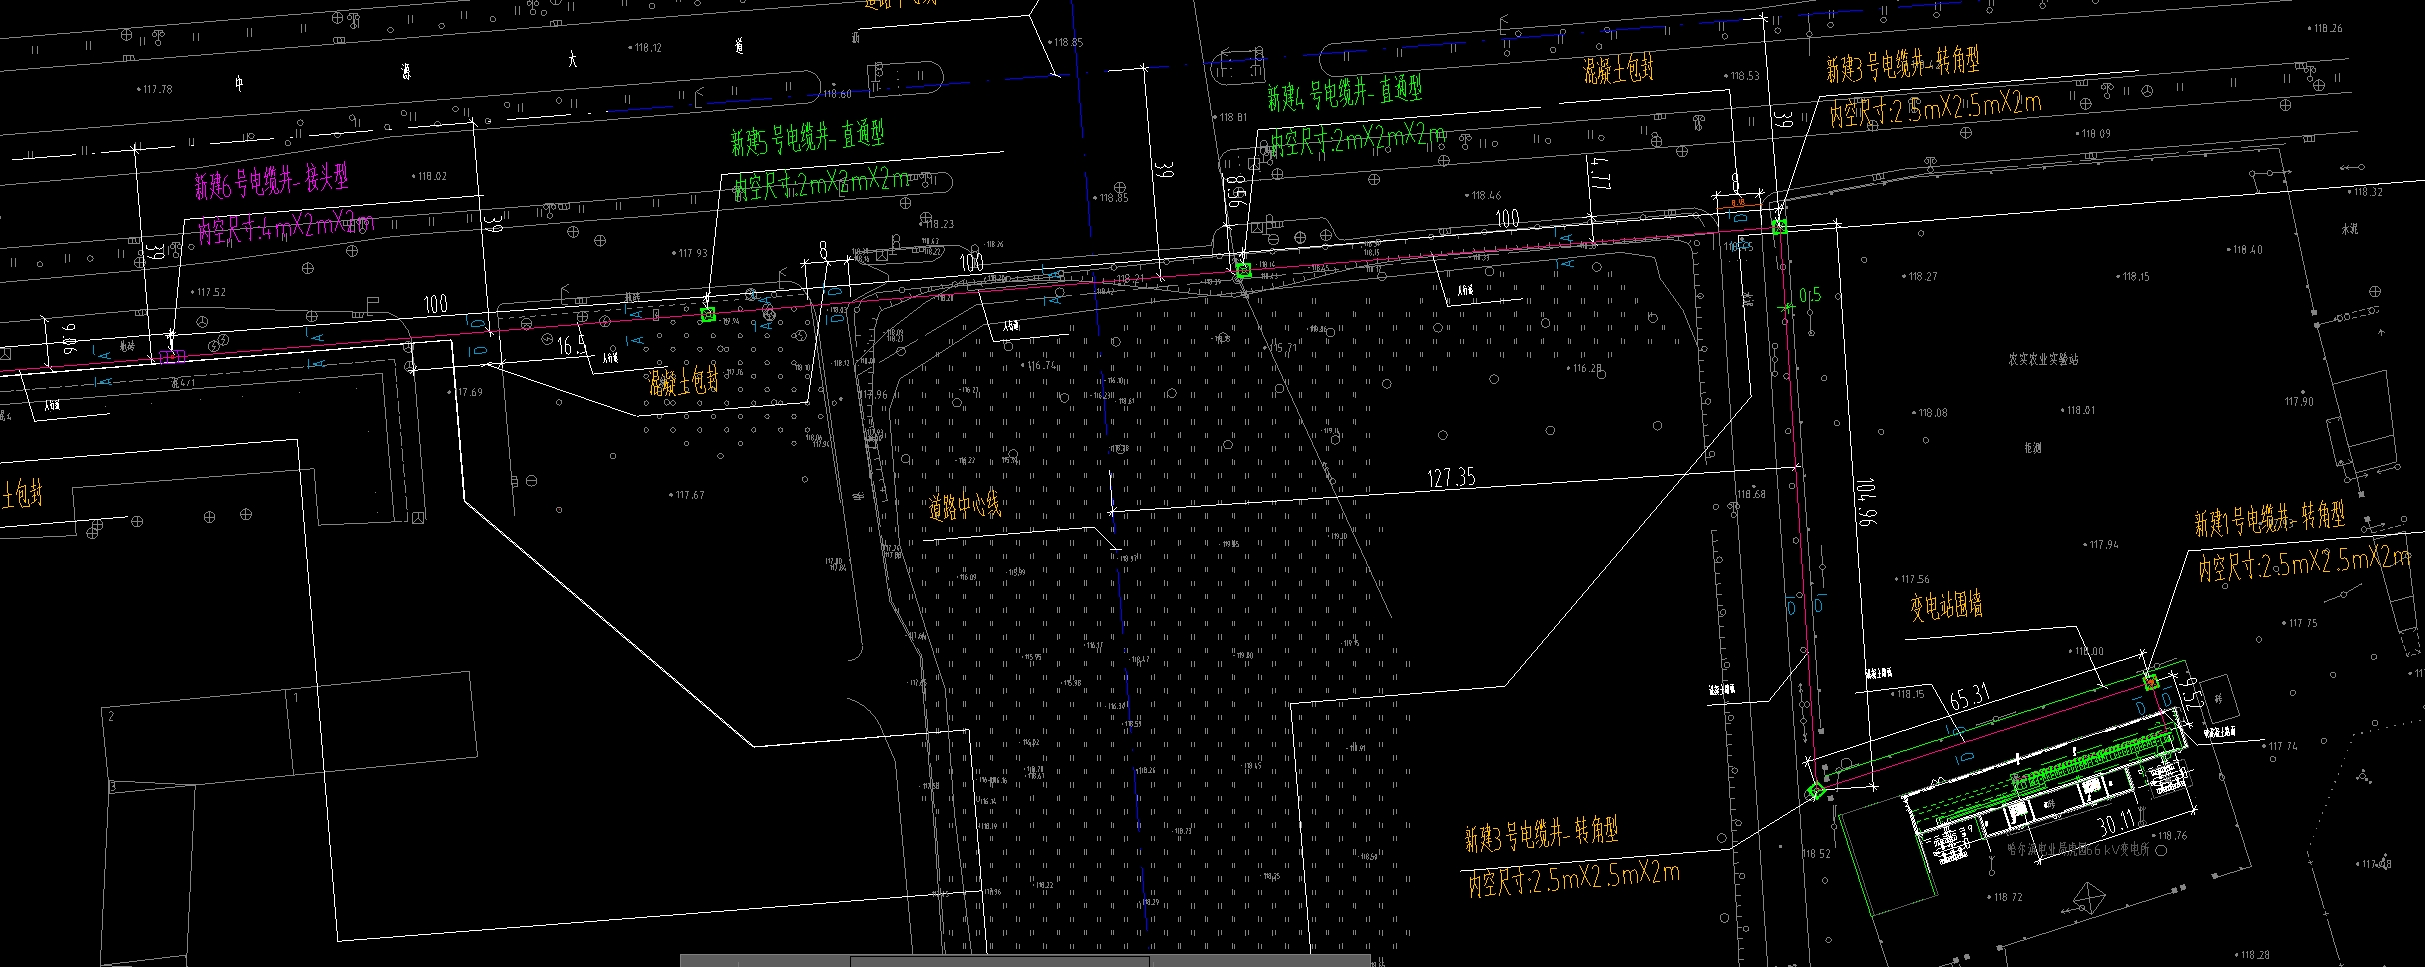Select green rotated well marker near 118.52

(1817, 791)
